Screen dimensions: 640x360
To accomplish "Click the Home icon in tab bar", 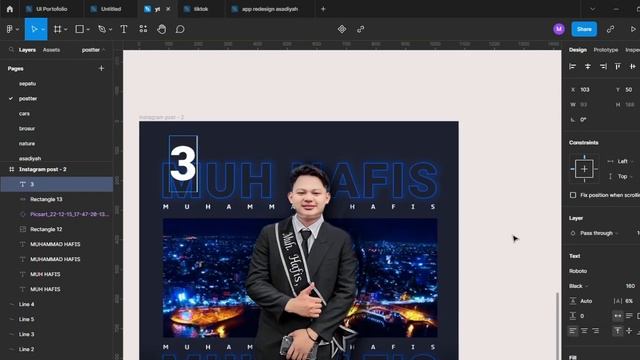I will tap(10, 9).
